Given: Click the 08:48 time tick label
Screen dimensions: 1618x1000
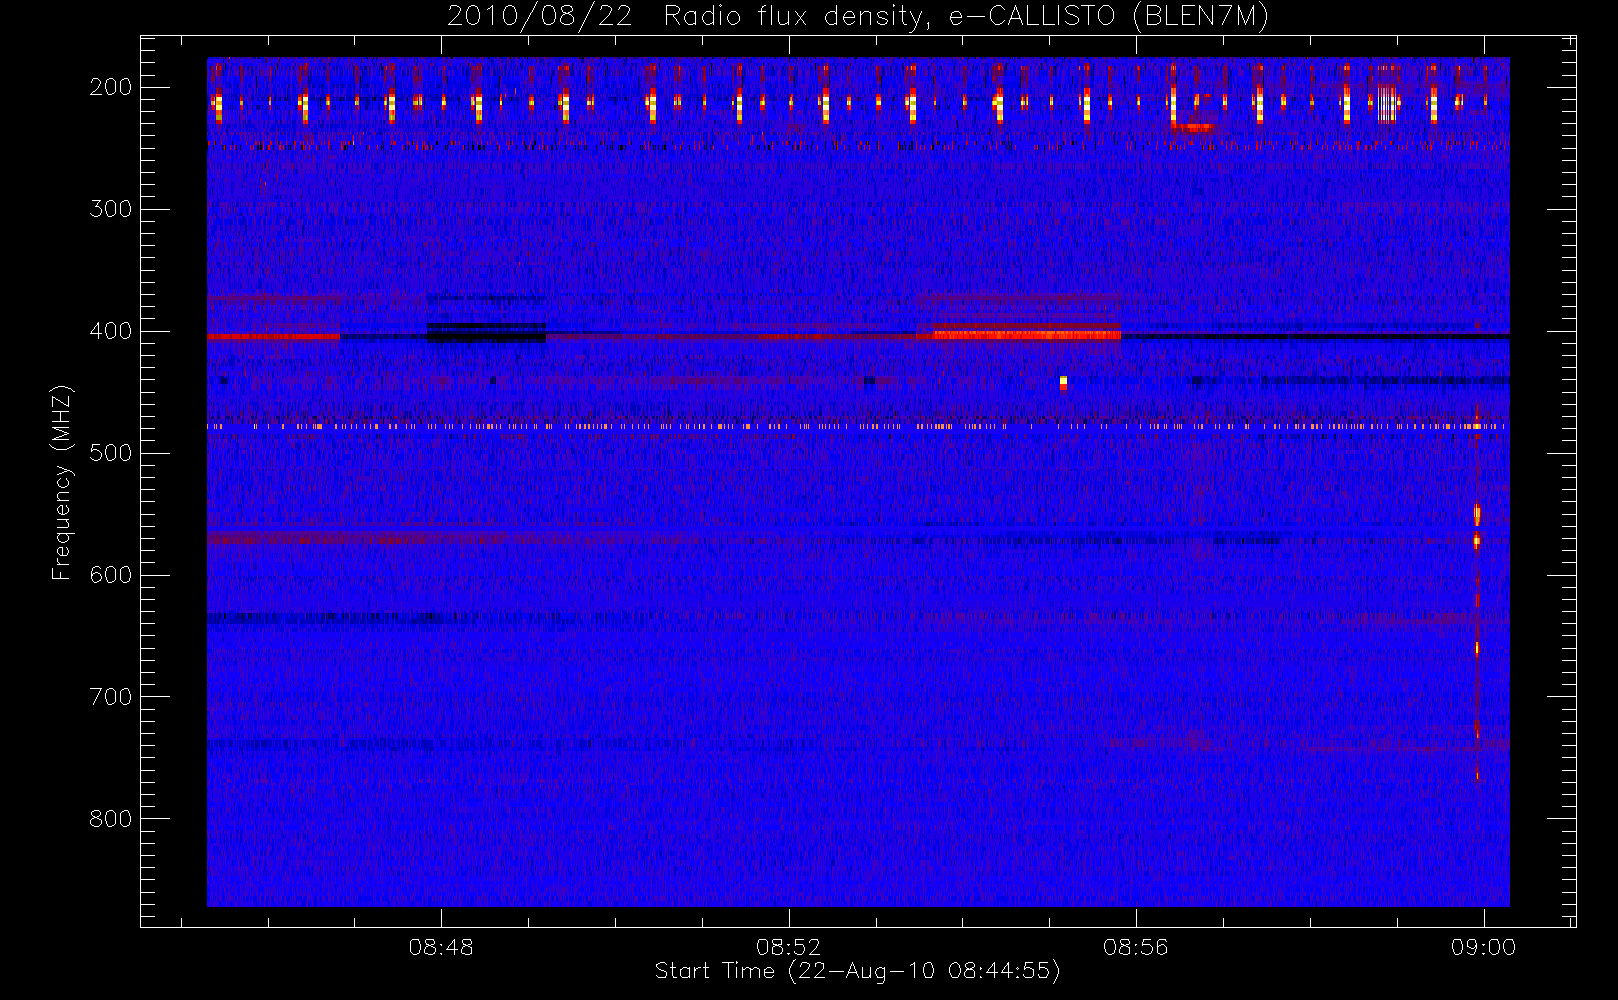Looking at the screenshot, I should [441, 947].
